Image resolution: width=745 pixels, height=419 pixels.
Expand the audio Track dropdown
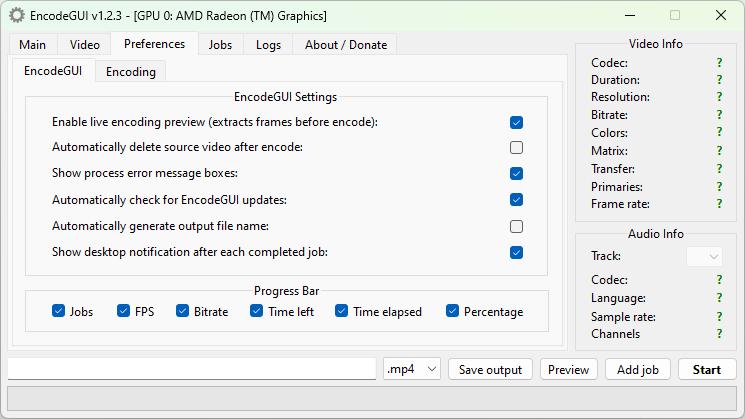coord(704,257)
